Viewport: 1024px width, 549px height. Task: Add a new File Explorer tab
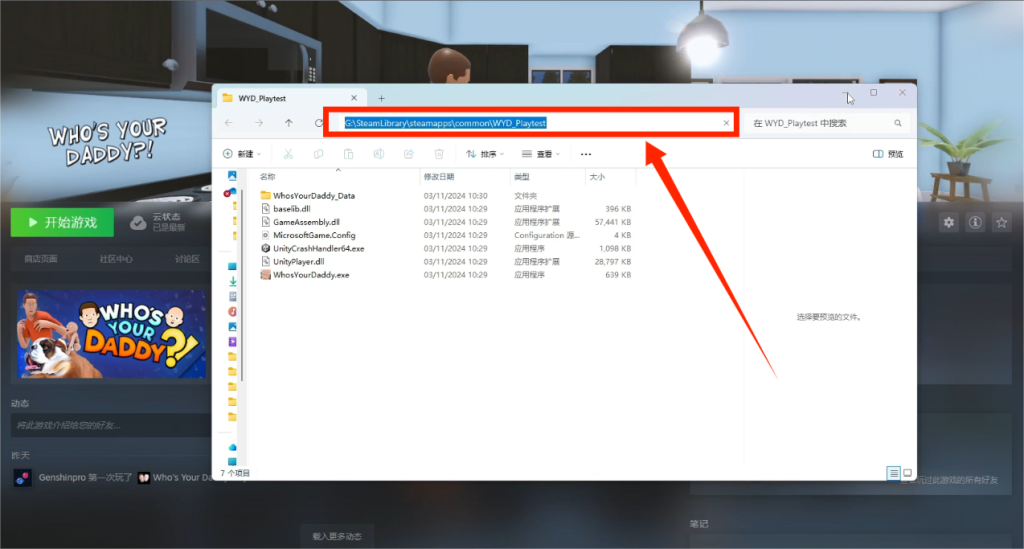click(x=381, y=98)
